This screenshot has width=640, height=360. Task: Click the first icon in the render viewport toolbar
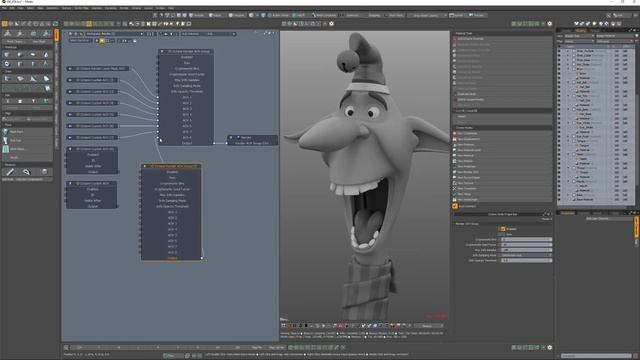(x=283, y=326)
